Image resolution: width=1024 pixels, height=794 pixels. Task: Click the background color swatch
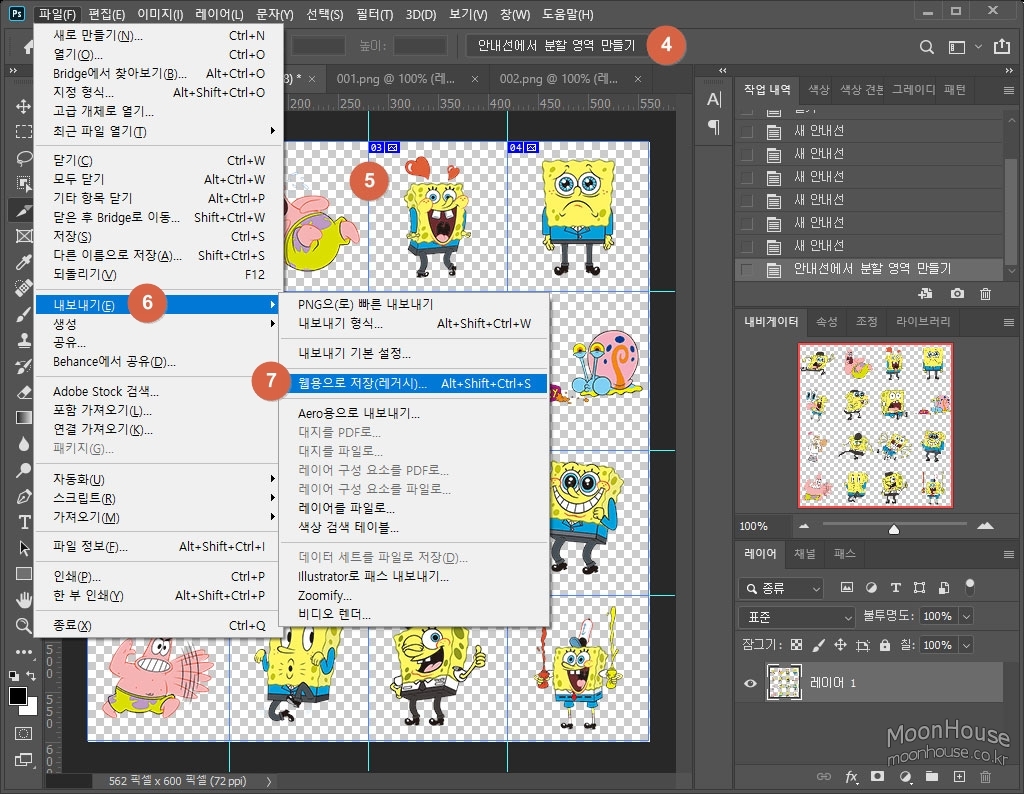pyautogui.click(x=32, y=709)
